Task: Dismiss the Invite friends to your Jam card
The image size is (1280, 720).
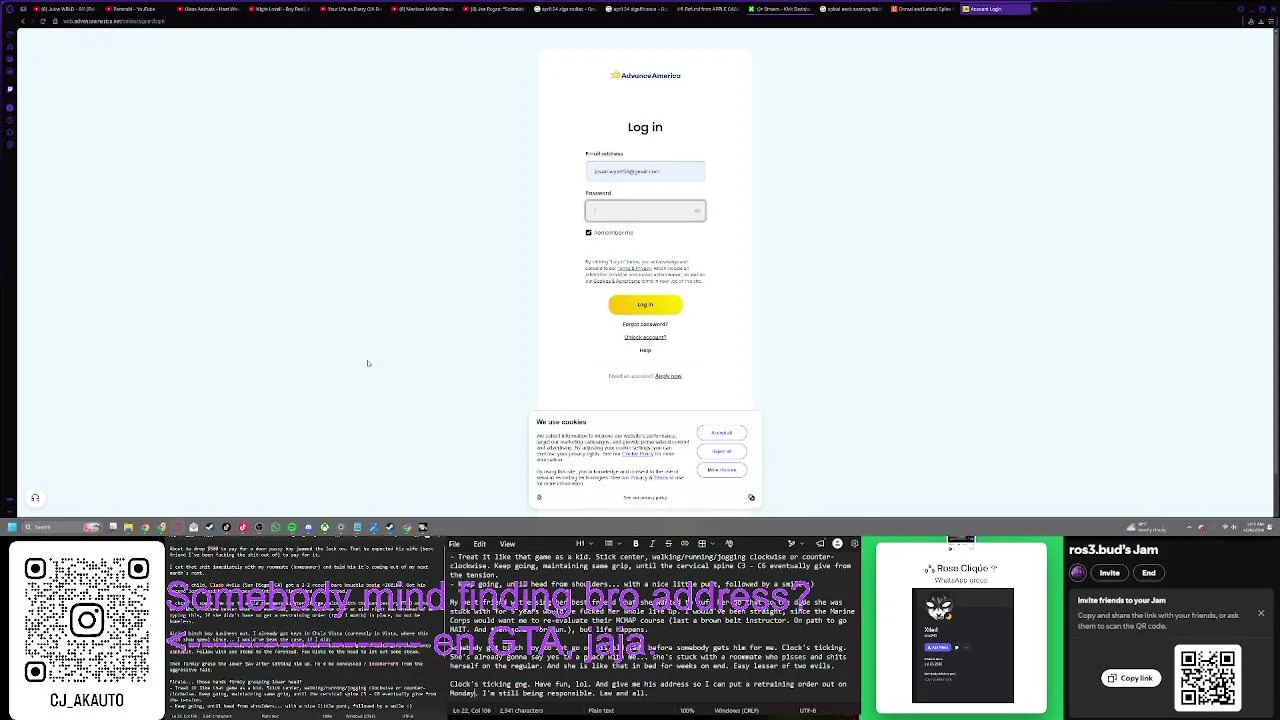Action: click(1261, 613)
